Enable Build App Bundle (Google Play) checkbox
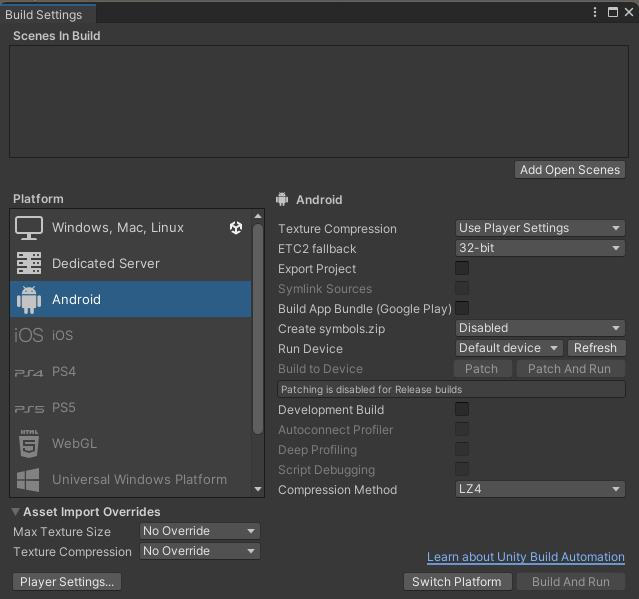639x599 pixels. (462, 308)
